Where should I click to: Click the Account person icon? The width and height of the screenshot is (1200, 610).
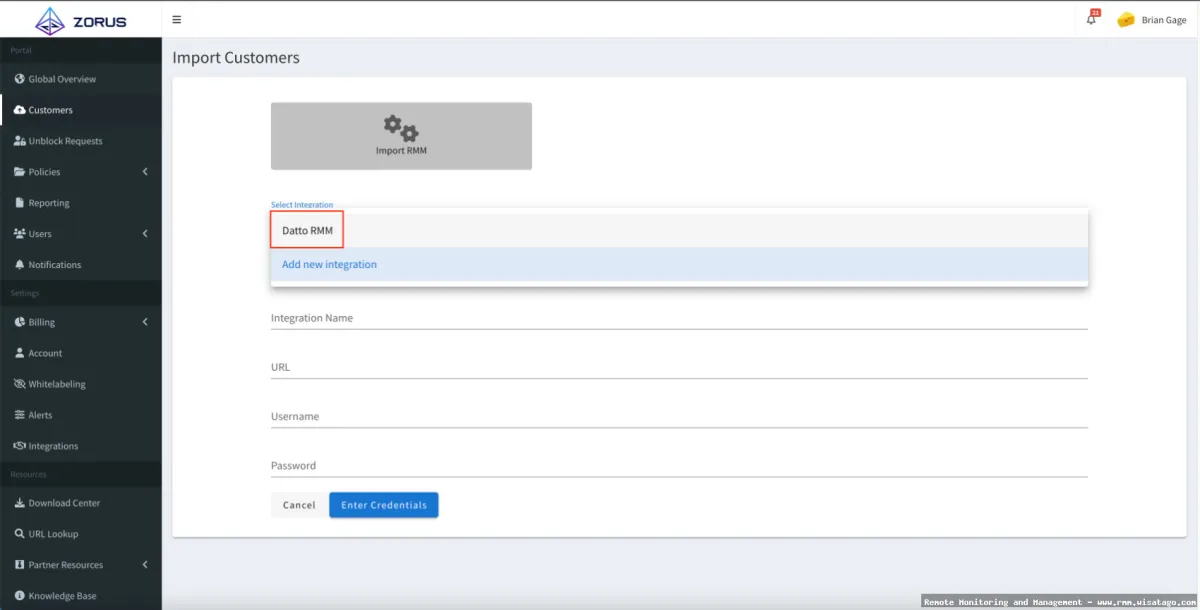coord(19,353)
